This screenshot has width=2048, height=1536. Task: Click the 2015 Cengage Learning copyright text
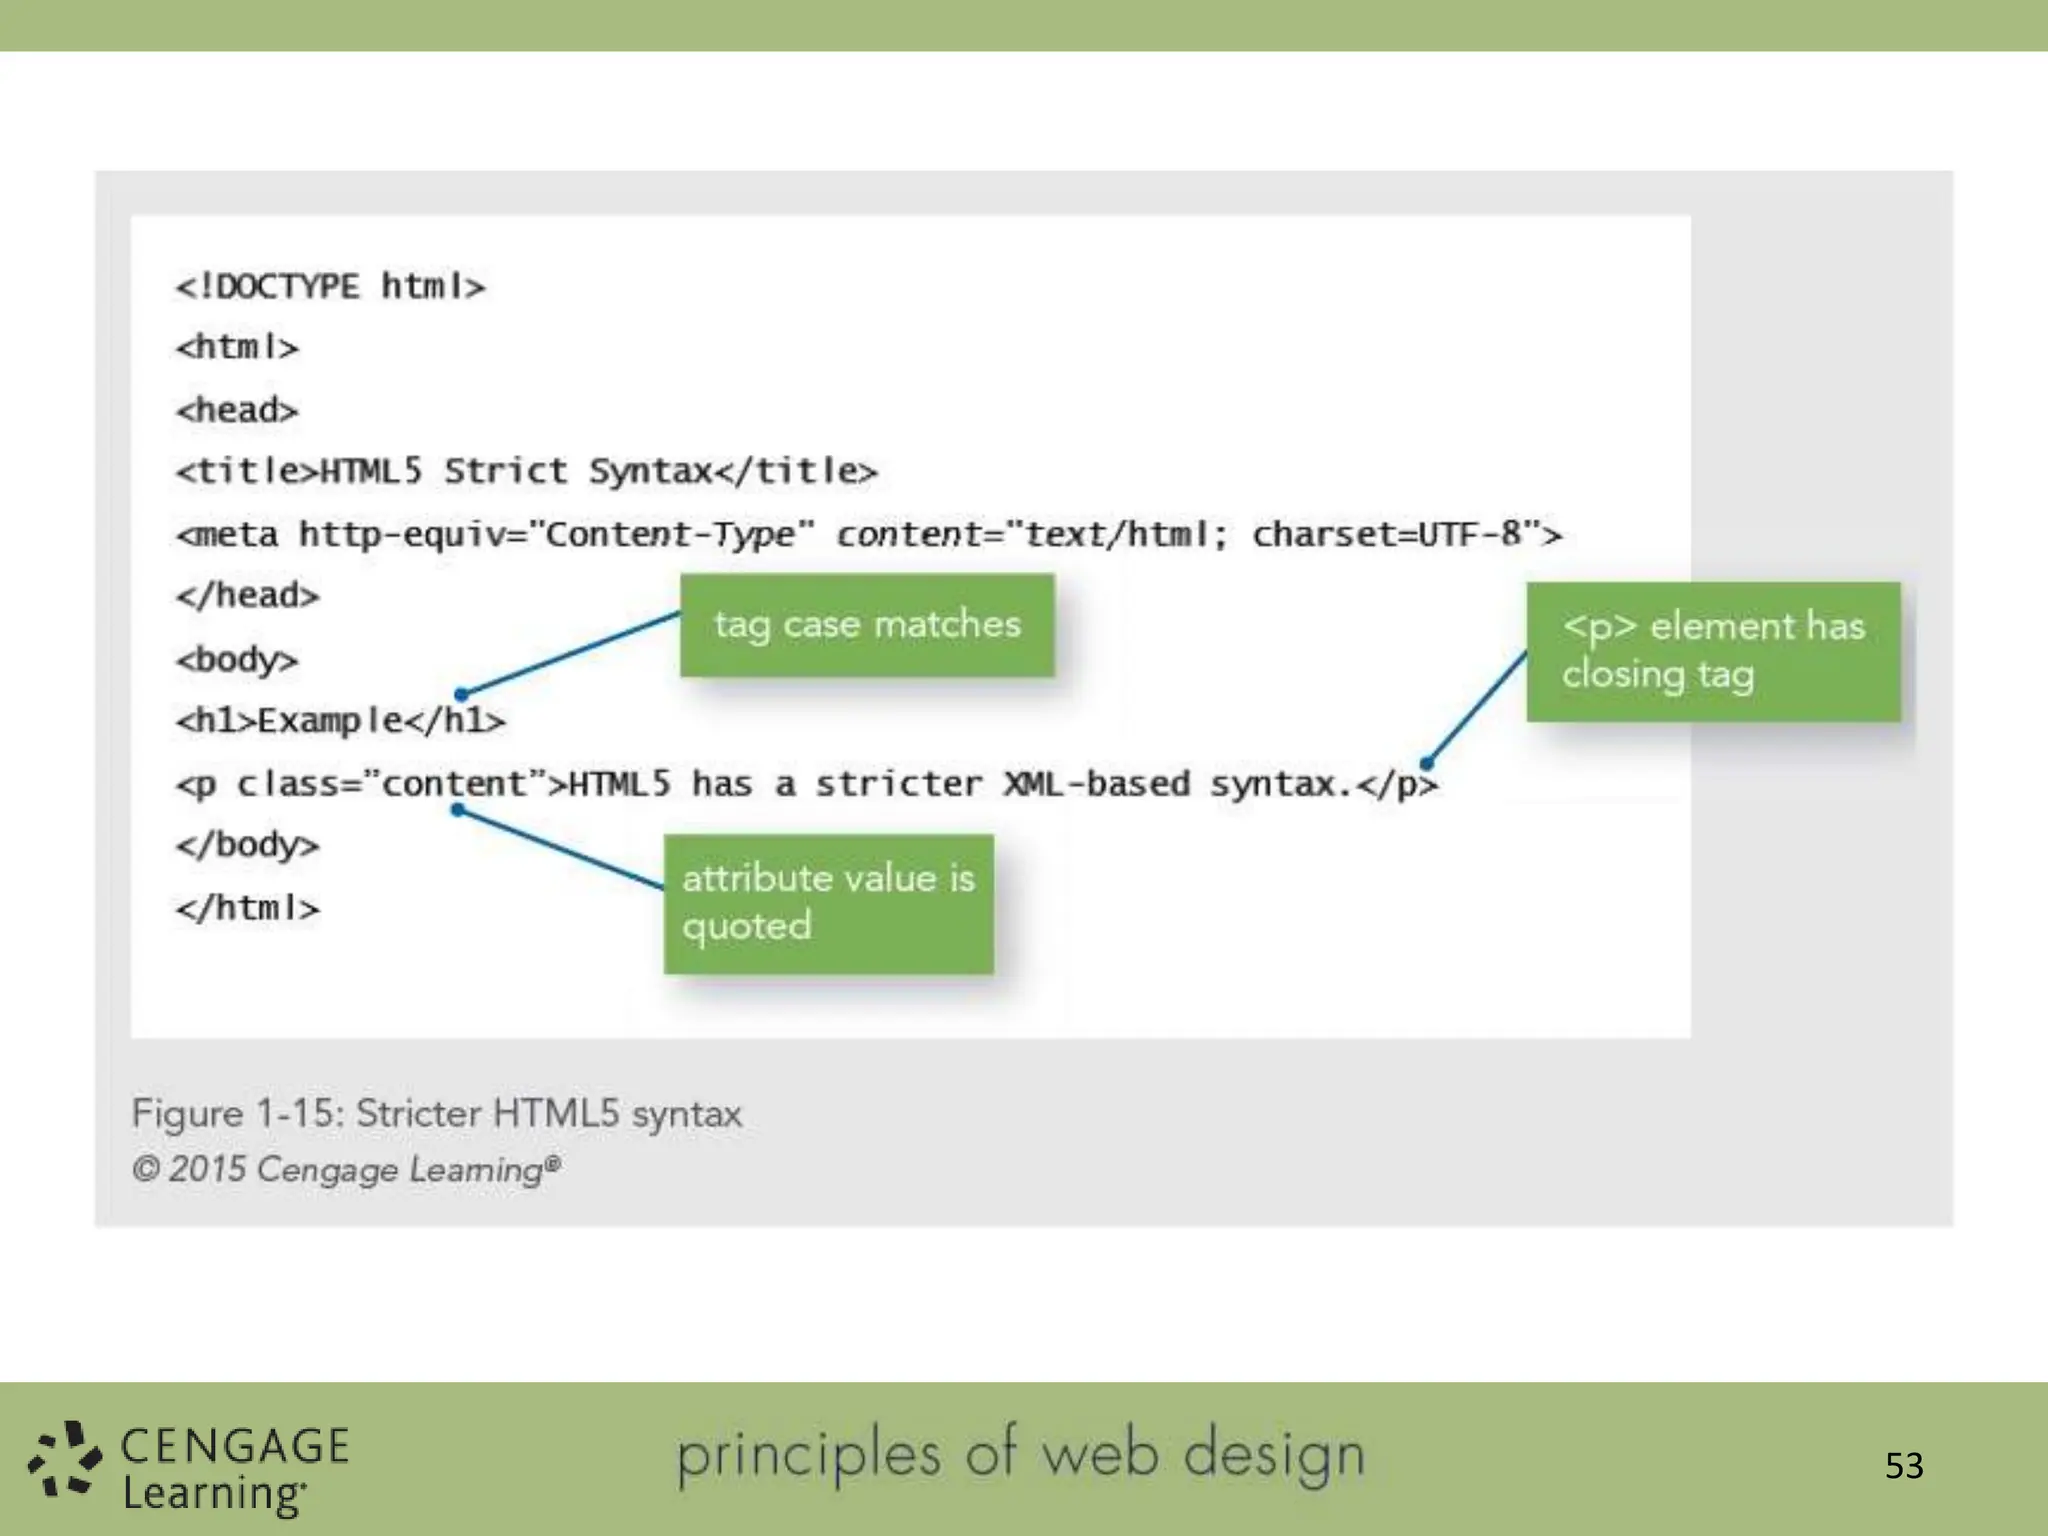coord(346,1169)
